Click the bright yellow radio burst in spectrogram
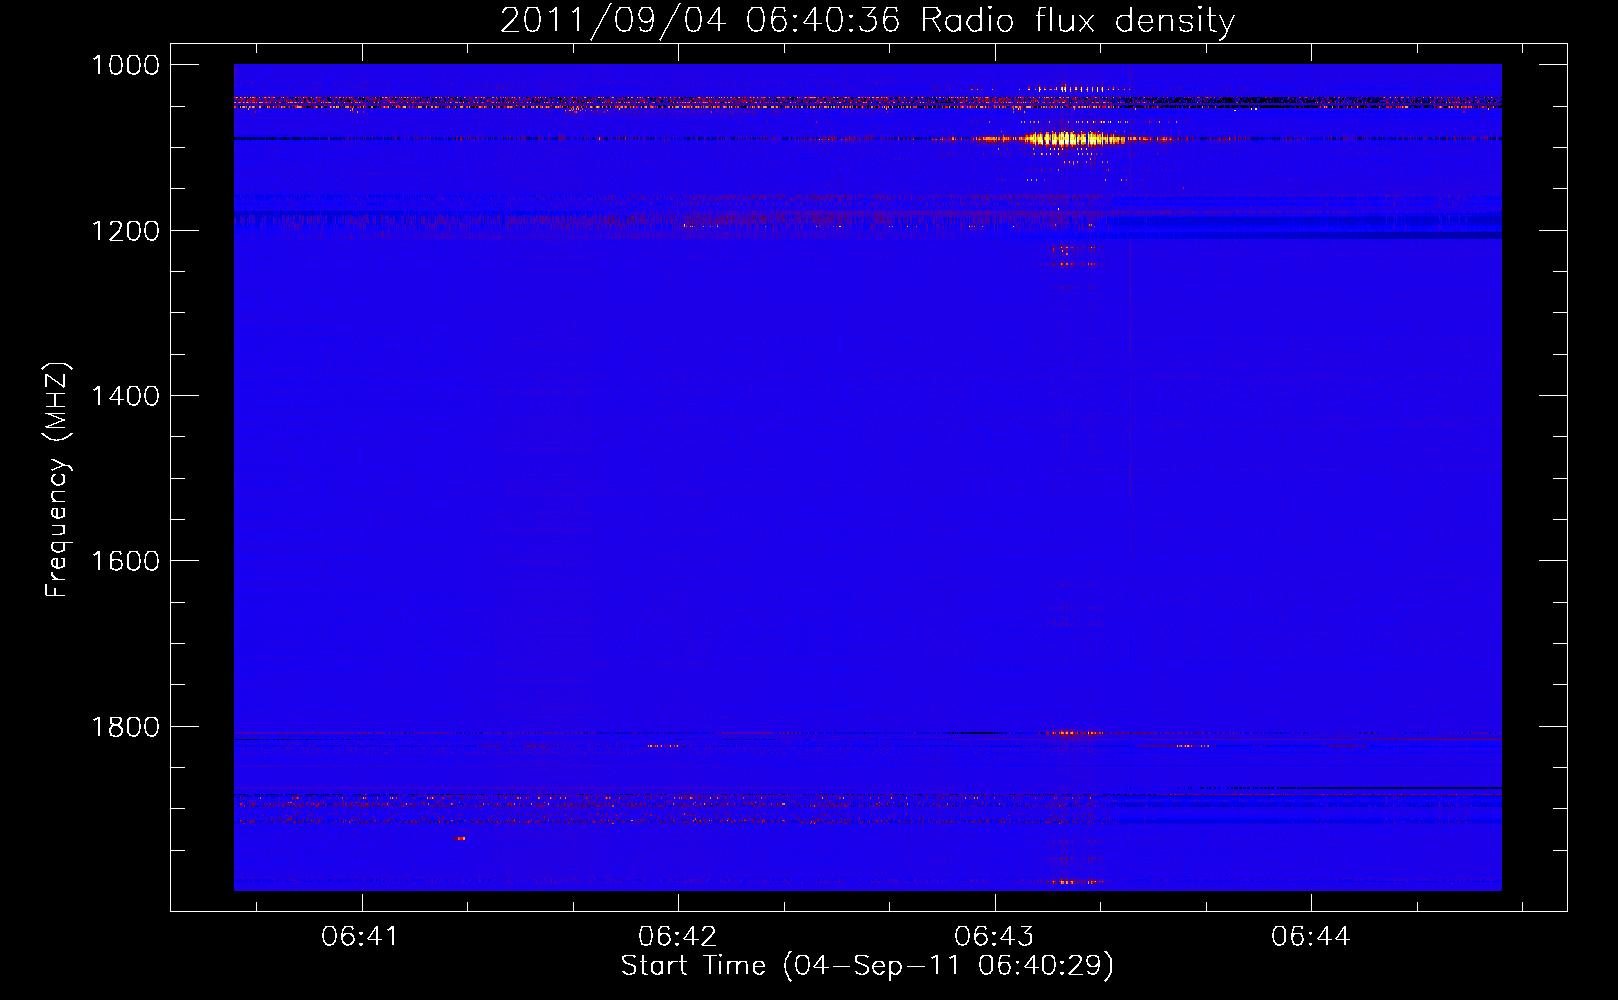This screenshot has height=1000, width=1618. click(x=1075, y=139)
